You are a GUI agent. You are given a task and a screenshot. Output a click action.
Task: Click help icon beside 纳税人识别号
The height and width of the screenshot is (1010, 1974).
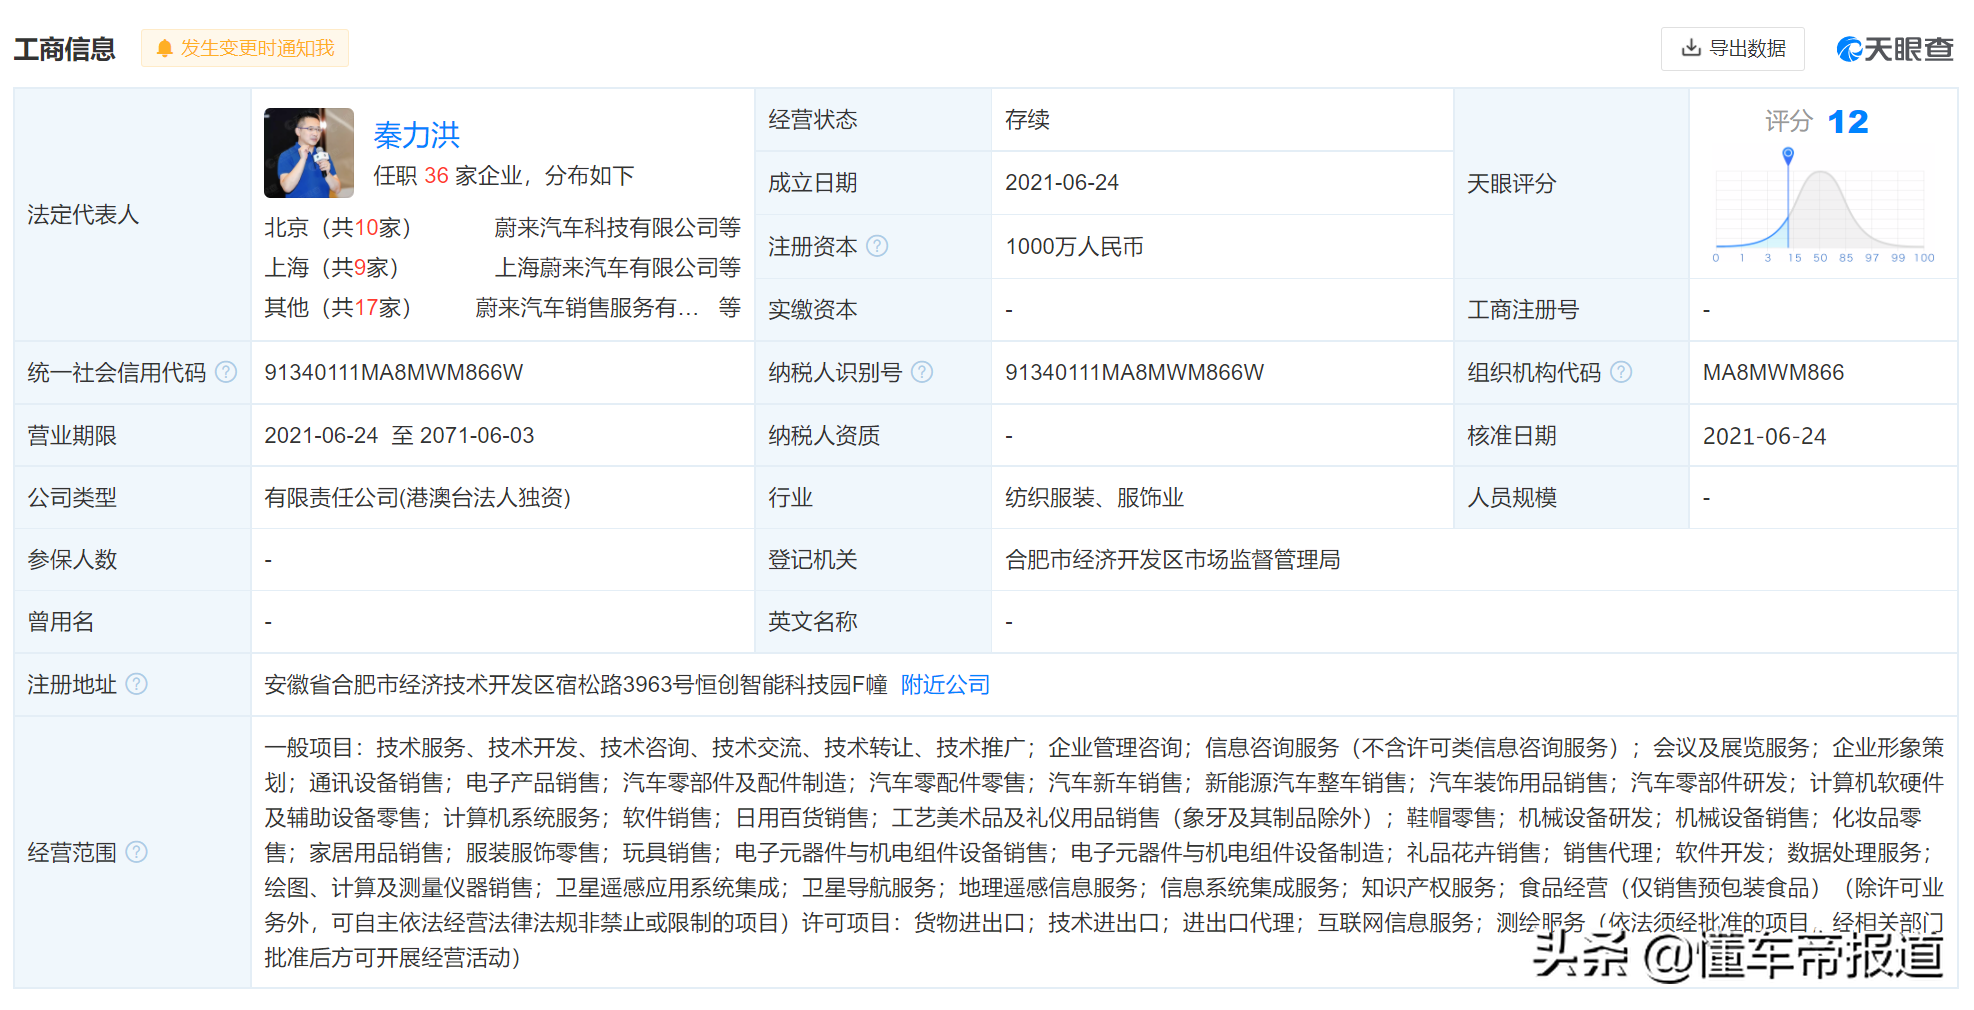tap(922, 372)
